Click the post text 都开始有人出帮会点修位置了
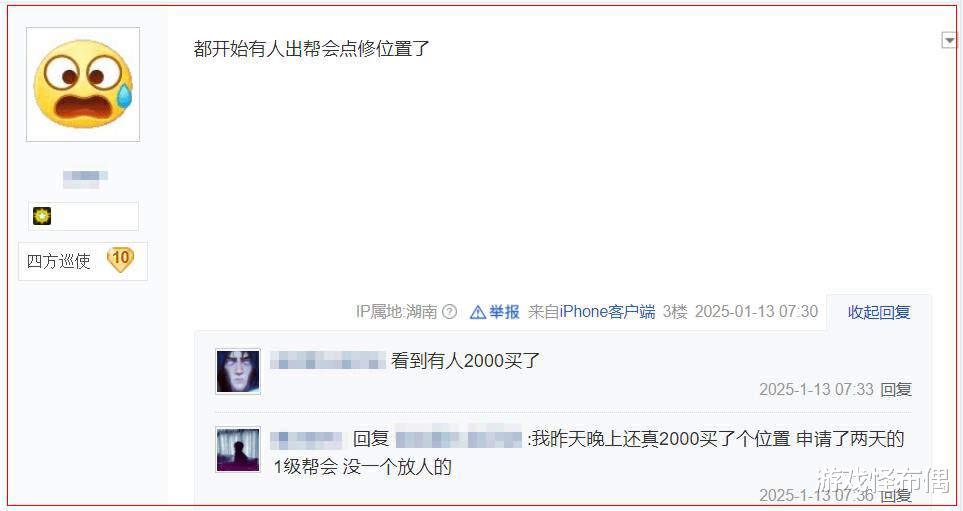 coord(311,49)
